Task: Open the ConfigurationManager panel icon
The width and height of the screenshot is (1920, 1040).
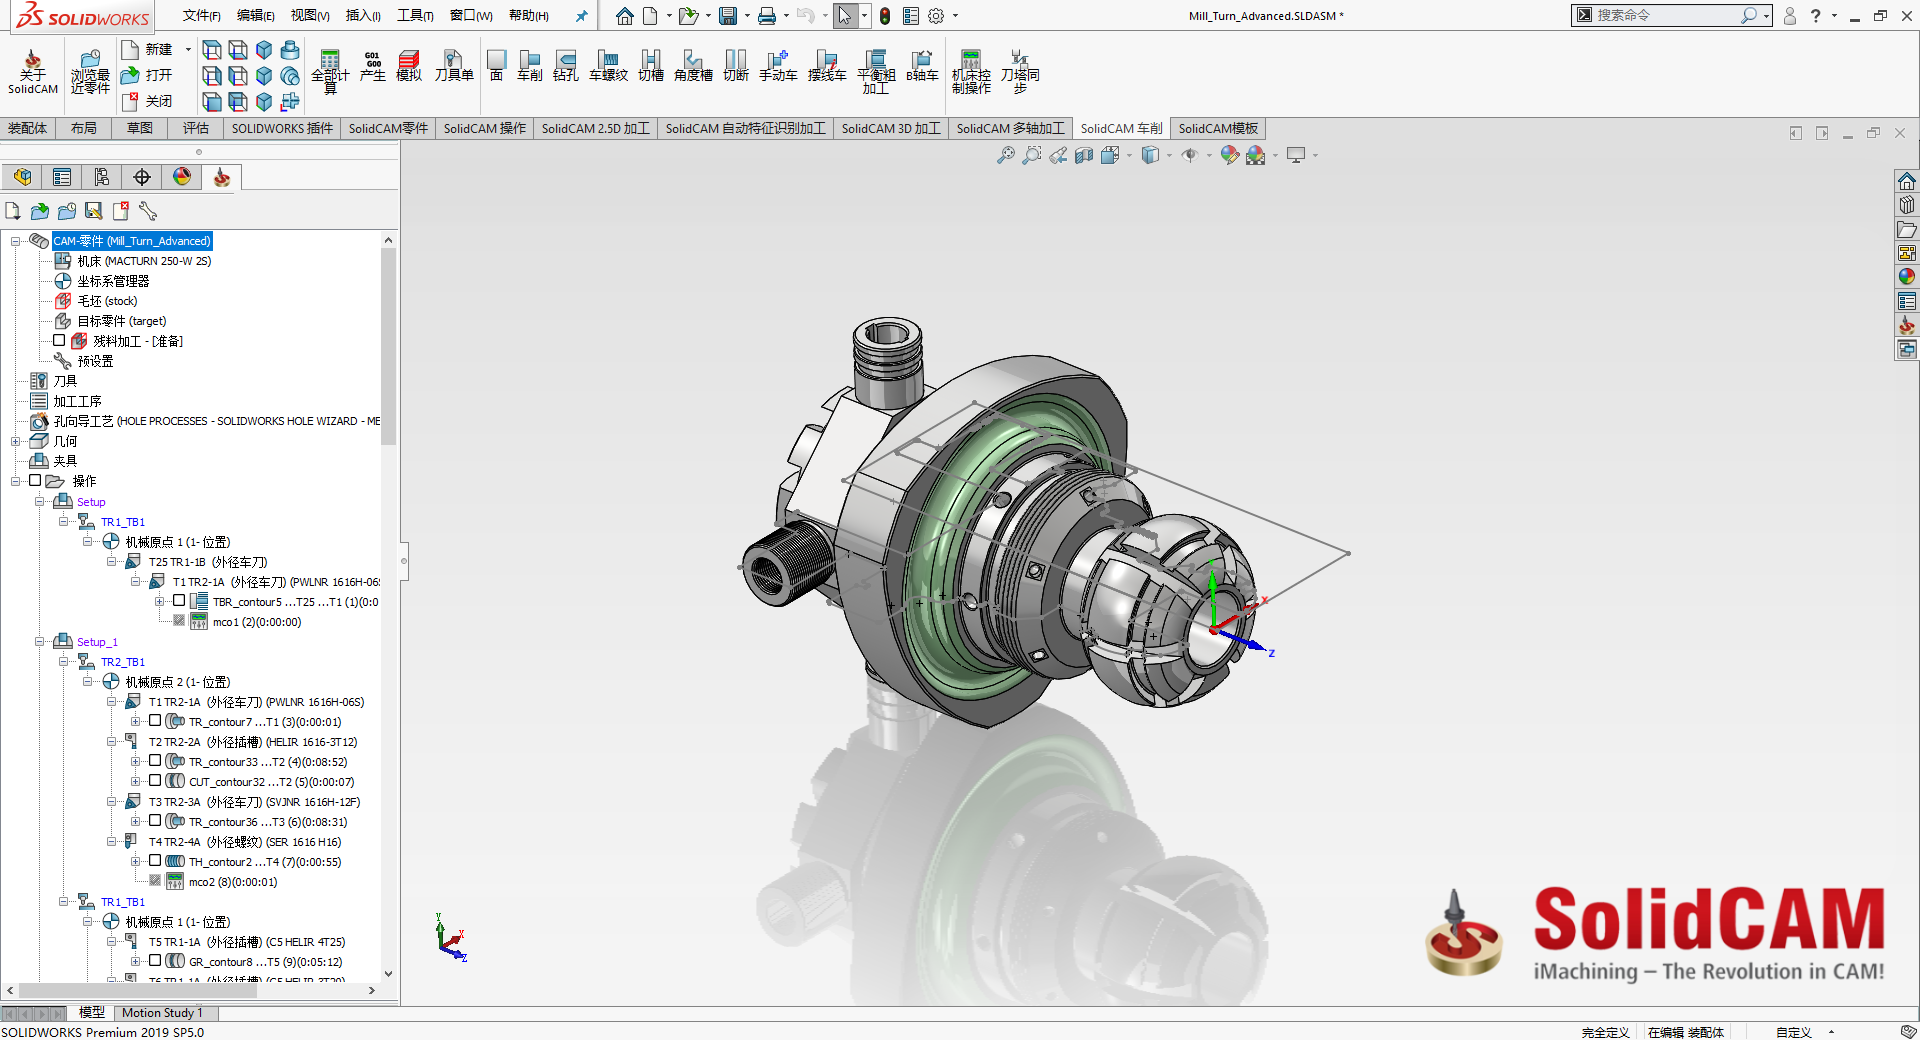Action: [102, 177]
